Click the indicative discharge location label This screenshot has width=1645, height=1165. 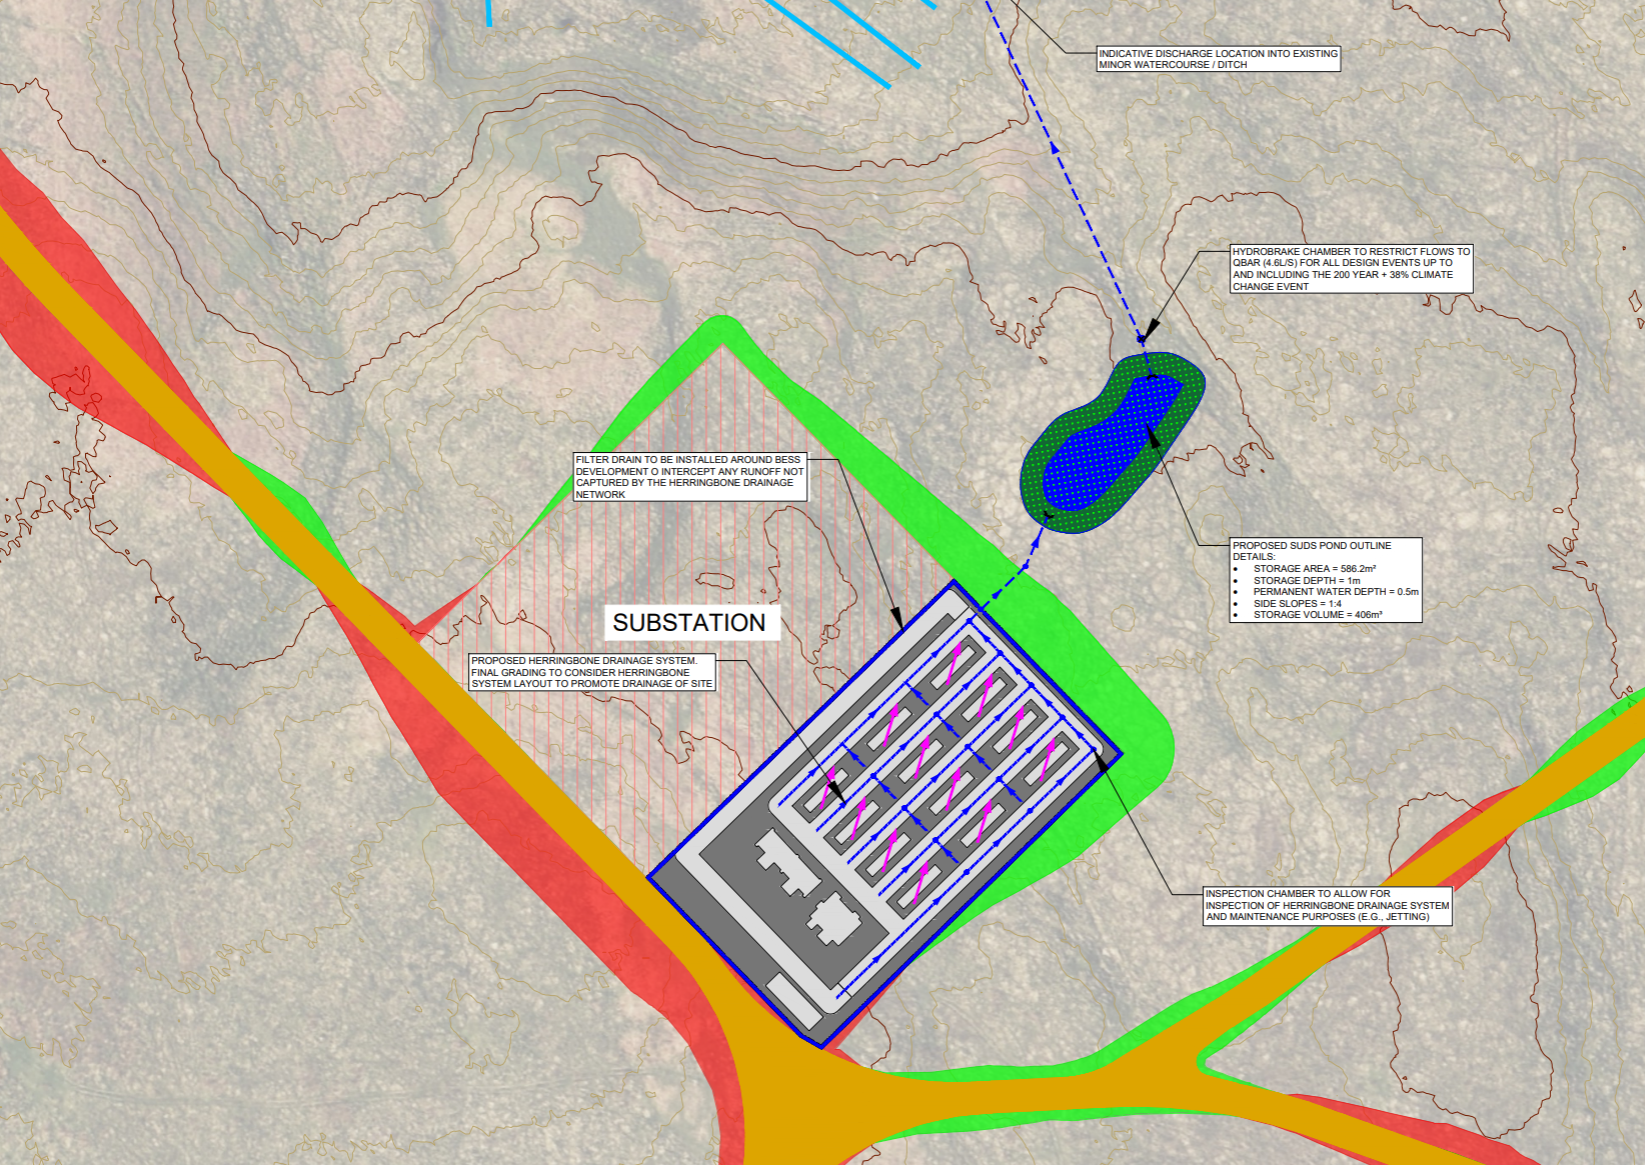pos(1218,60)
